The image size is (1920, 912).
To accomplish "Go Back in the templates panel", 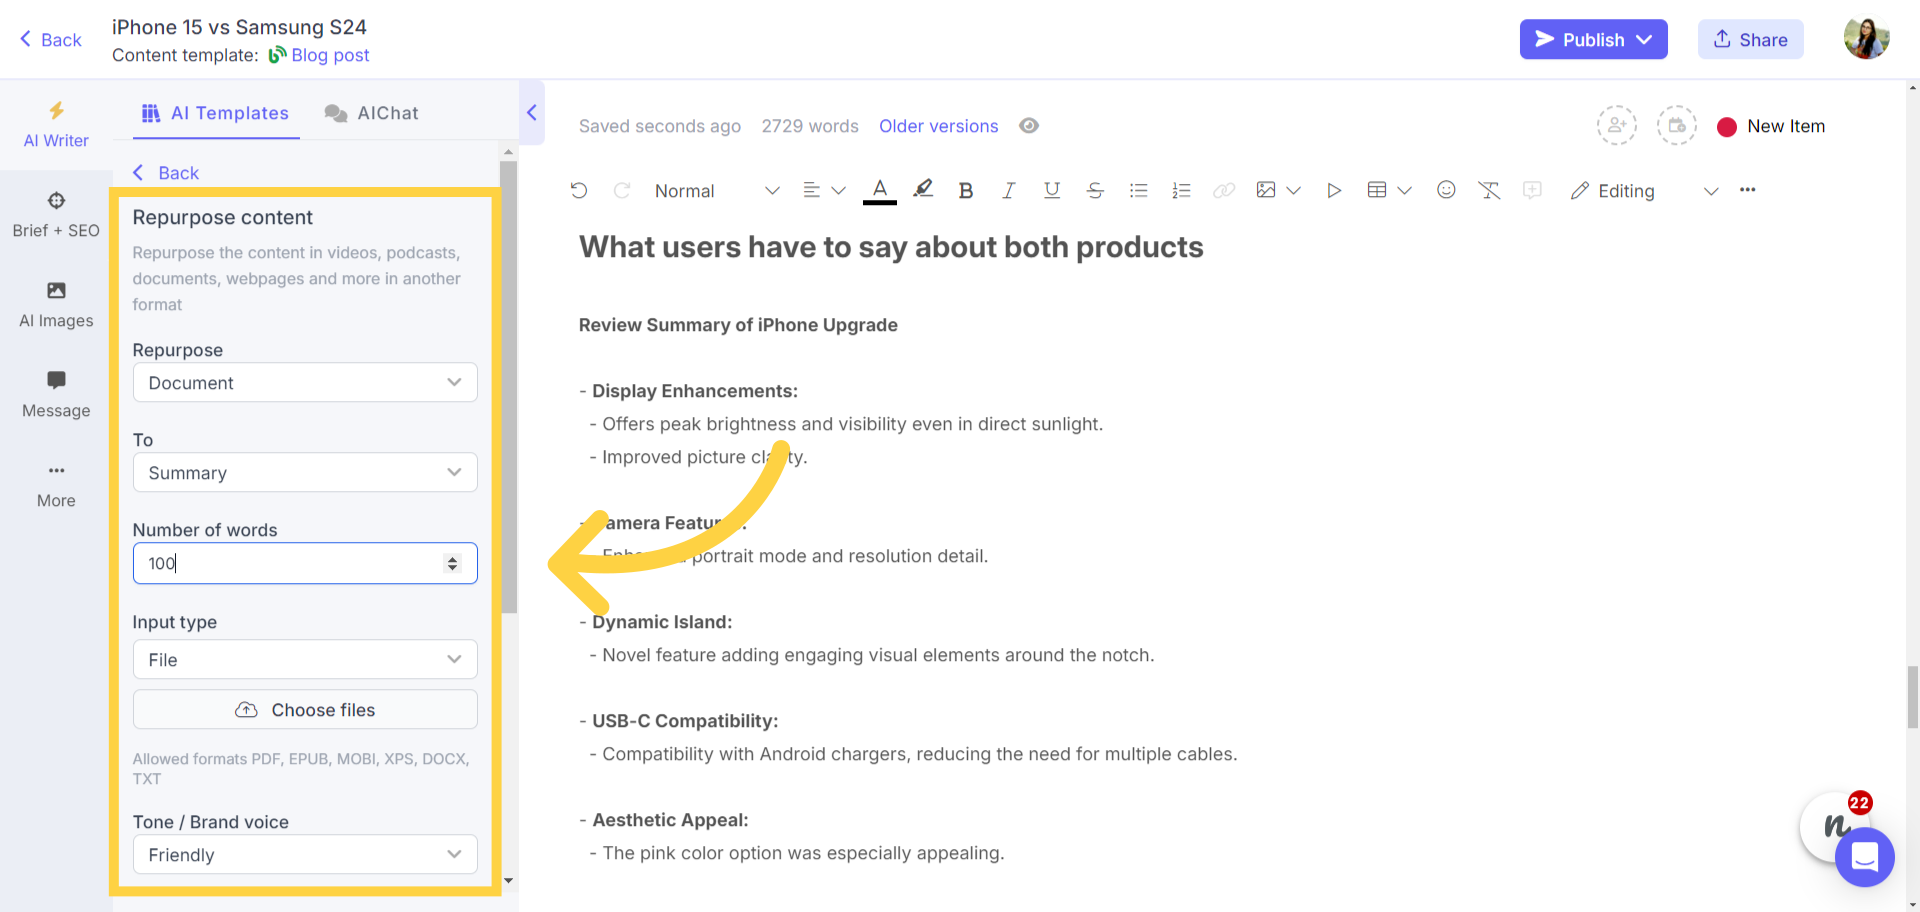I will pos(166,173).
